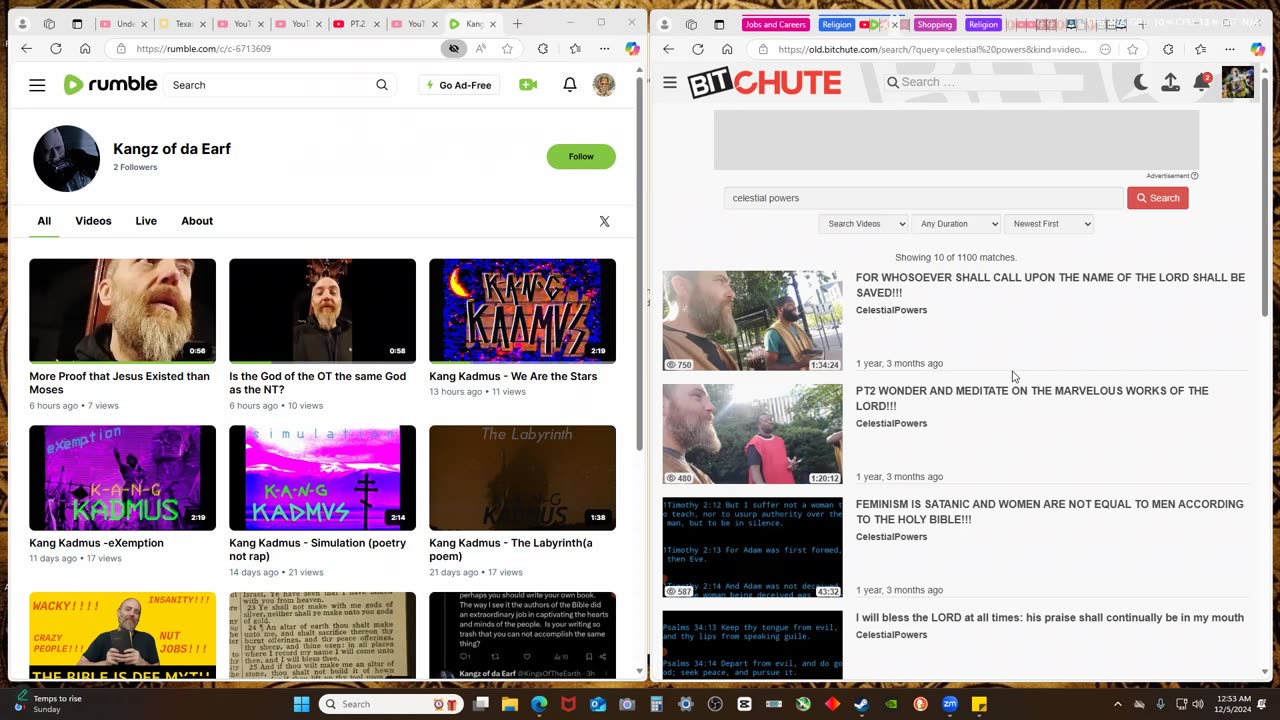Screen dimensions: 1280x720
Task: Open CelestialPowers link under first BitChute result
Action: tap(891, 310)
